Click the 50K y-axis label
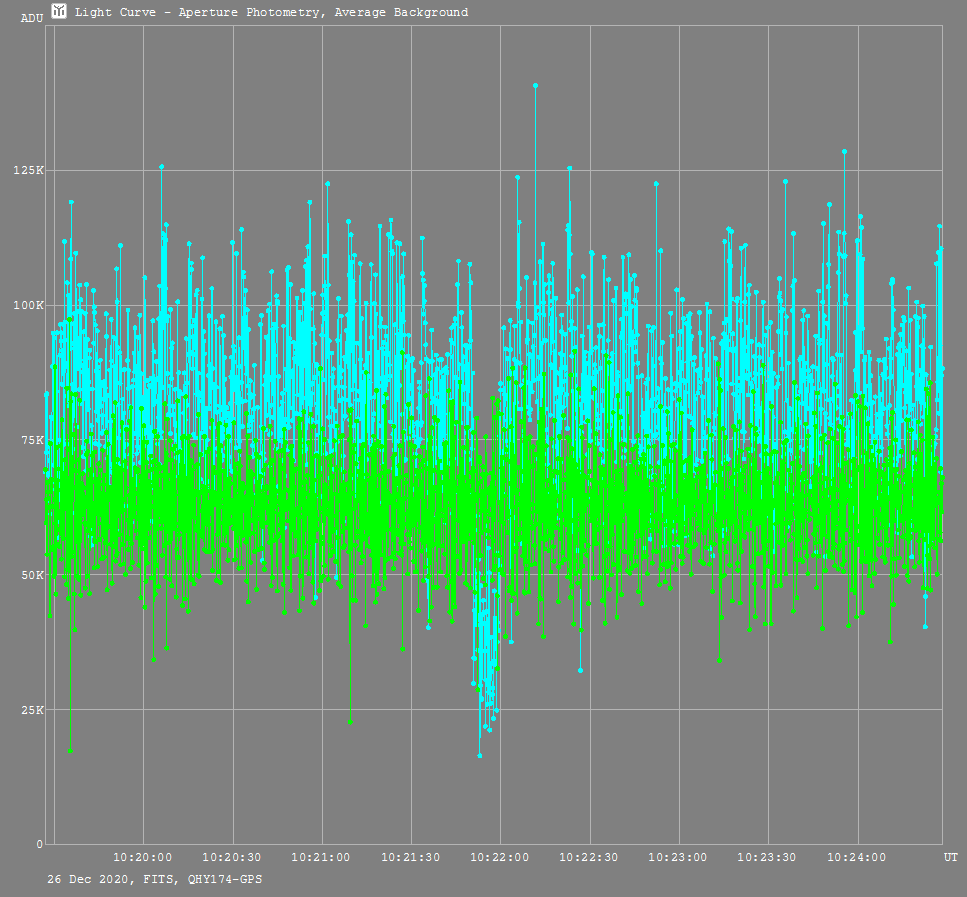The image size is (967, 897). click(32, 575)
